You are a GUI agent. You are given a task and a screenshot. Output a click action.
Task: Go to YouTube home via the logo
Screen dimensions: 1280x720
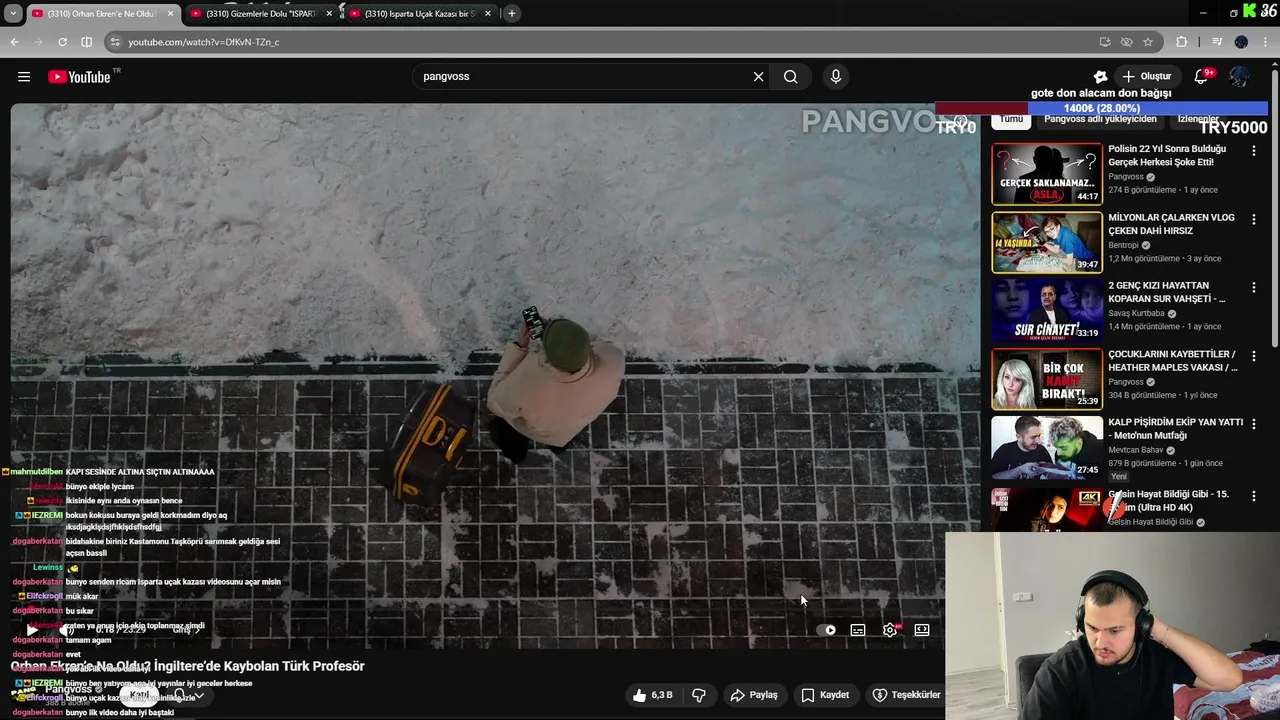pos(79,77)
